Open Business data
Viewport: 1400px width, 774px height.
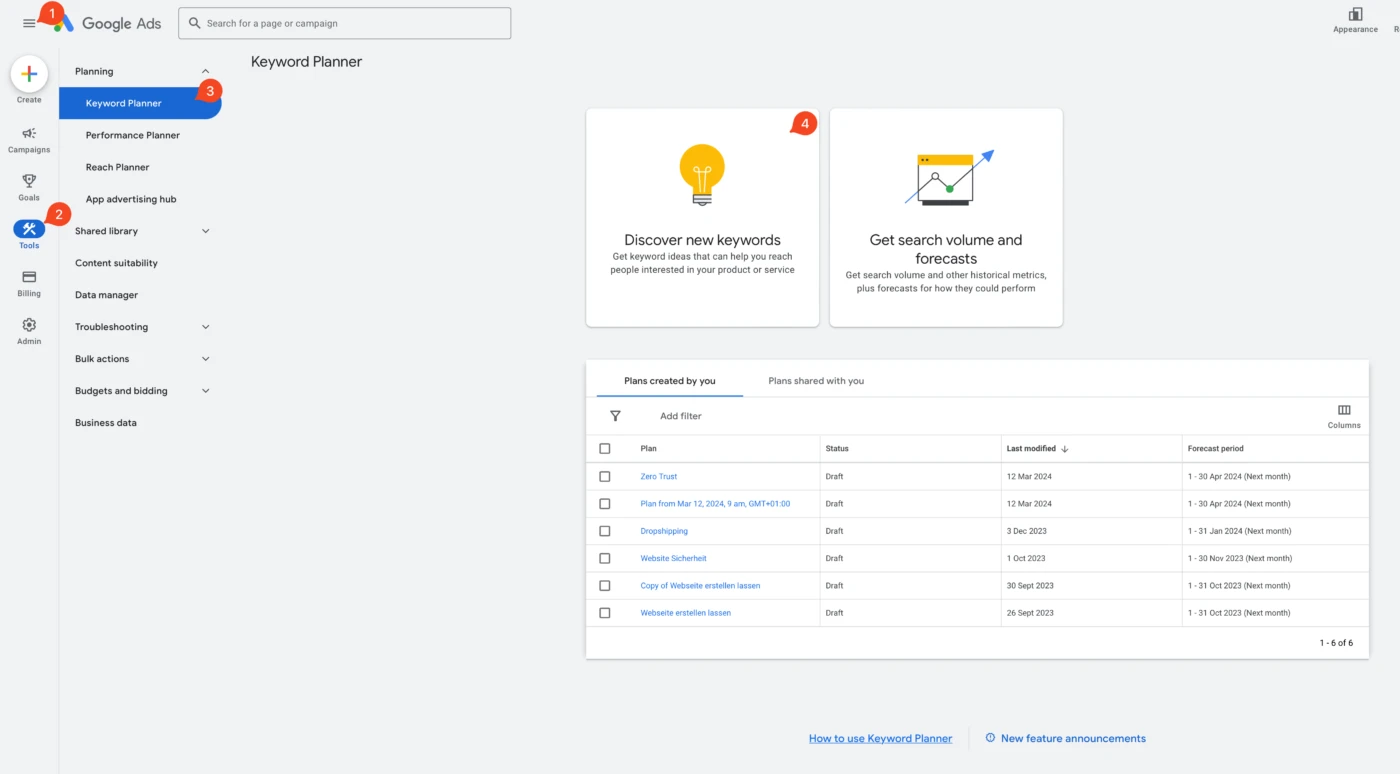tap(106, 423)
